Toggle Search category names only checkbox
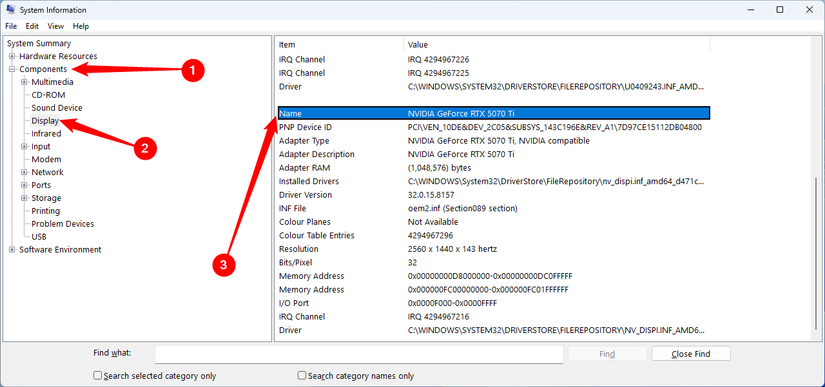Viewport: 825px width, 387px height. click(302, 376)
